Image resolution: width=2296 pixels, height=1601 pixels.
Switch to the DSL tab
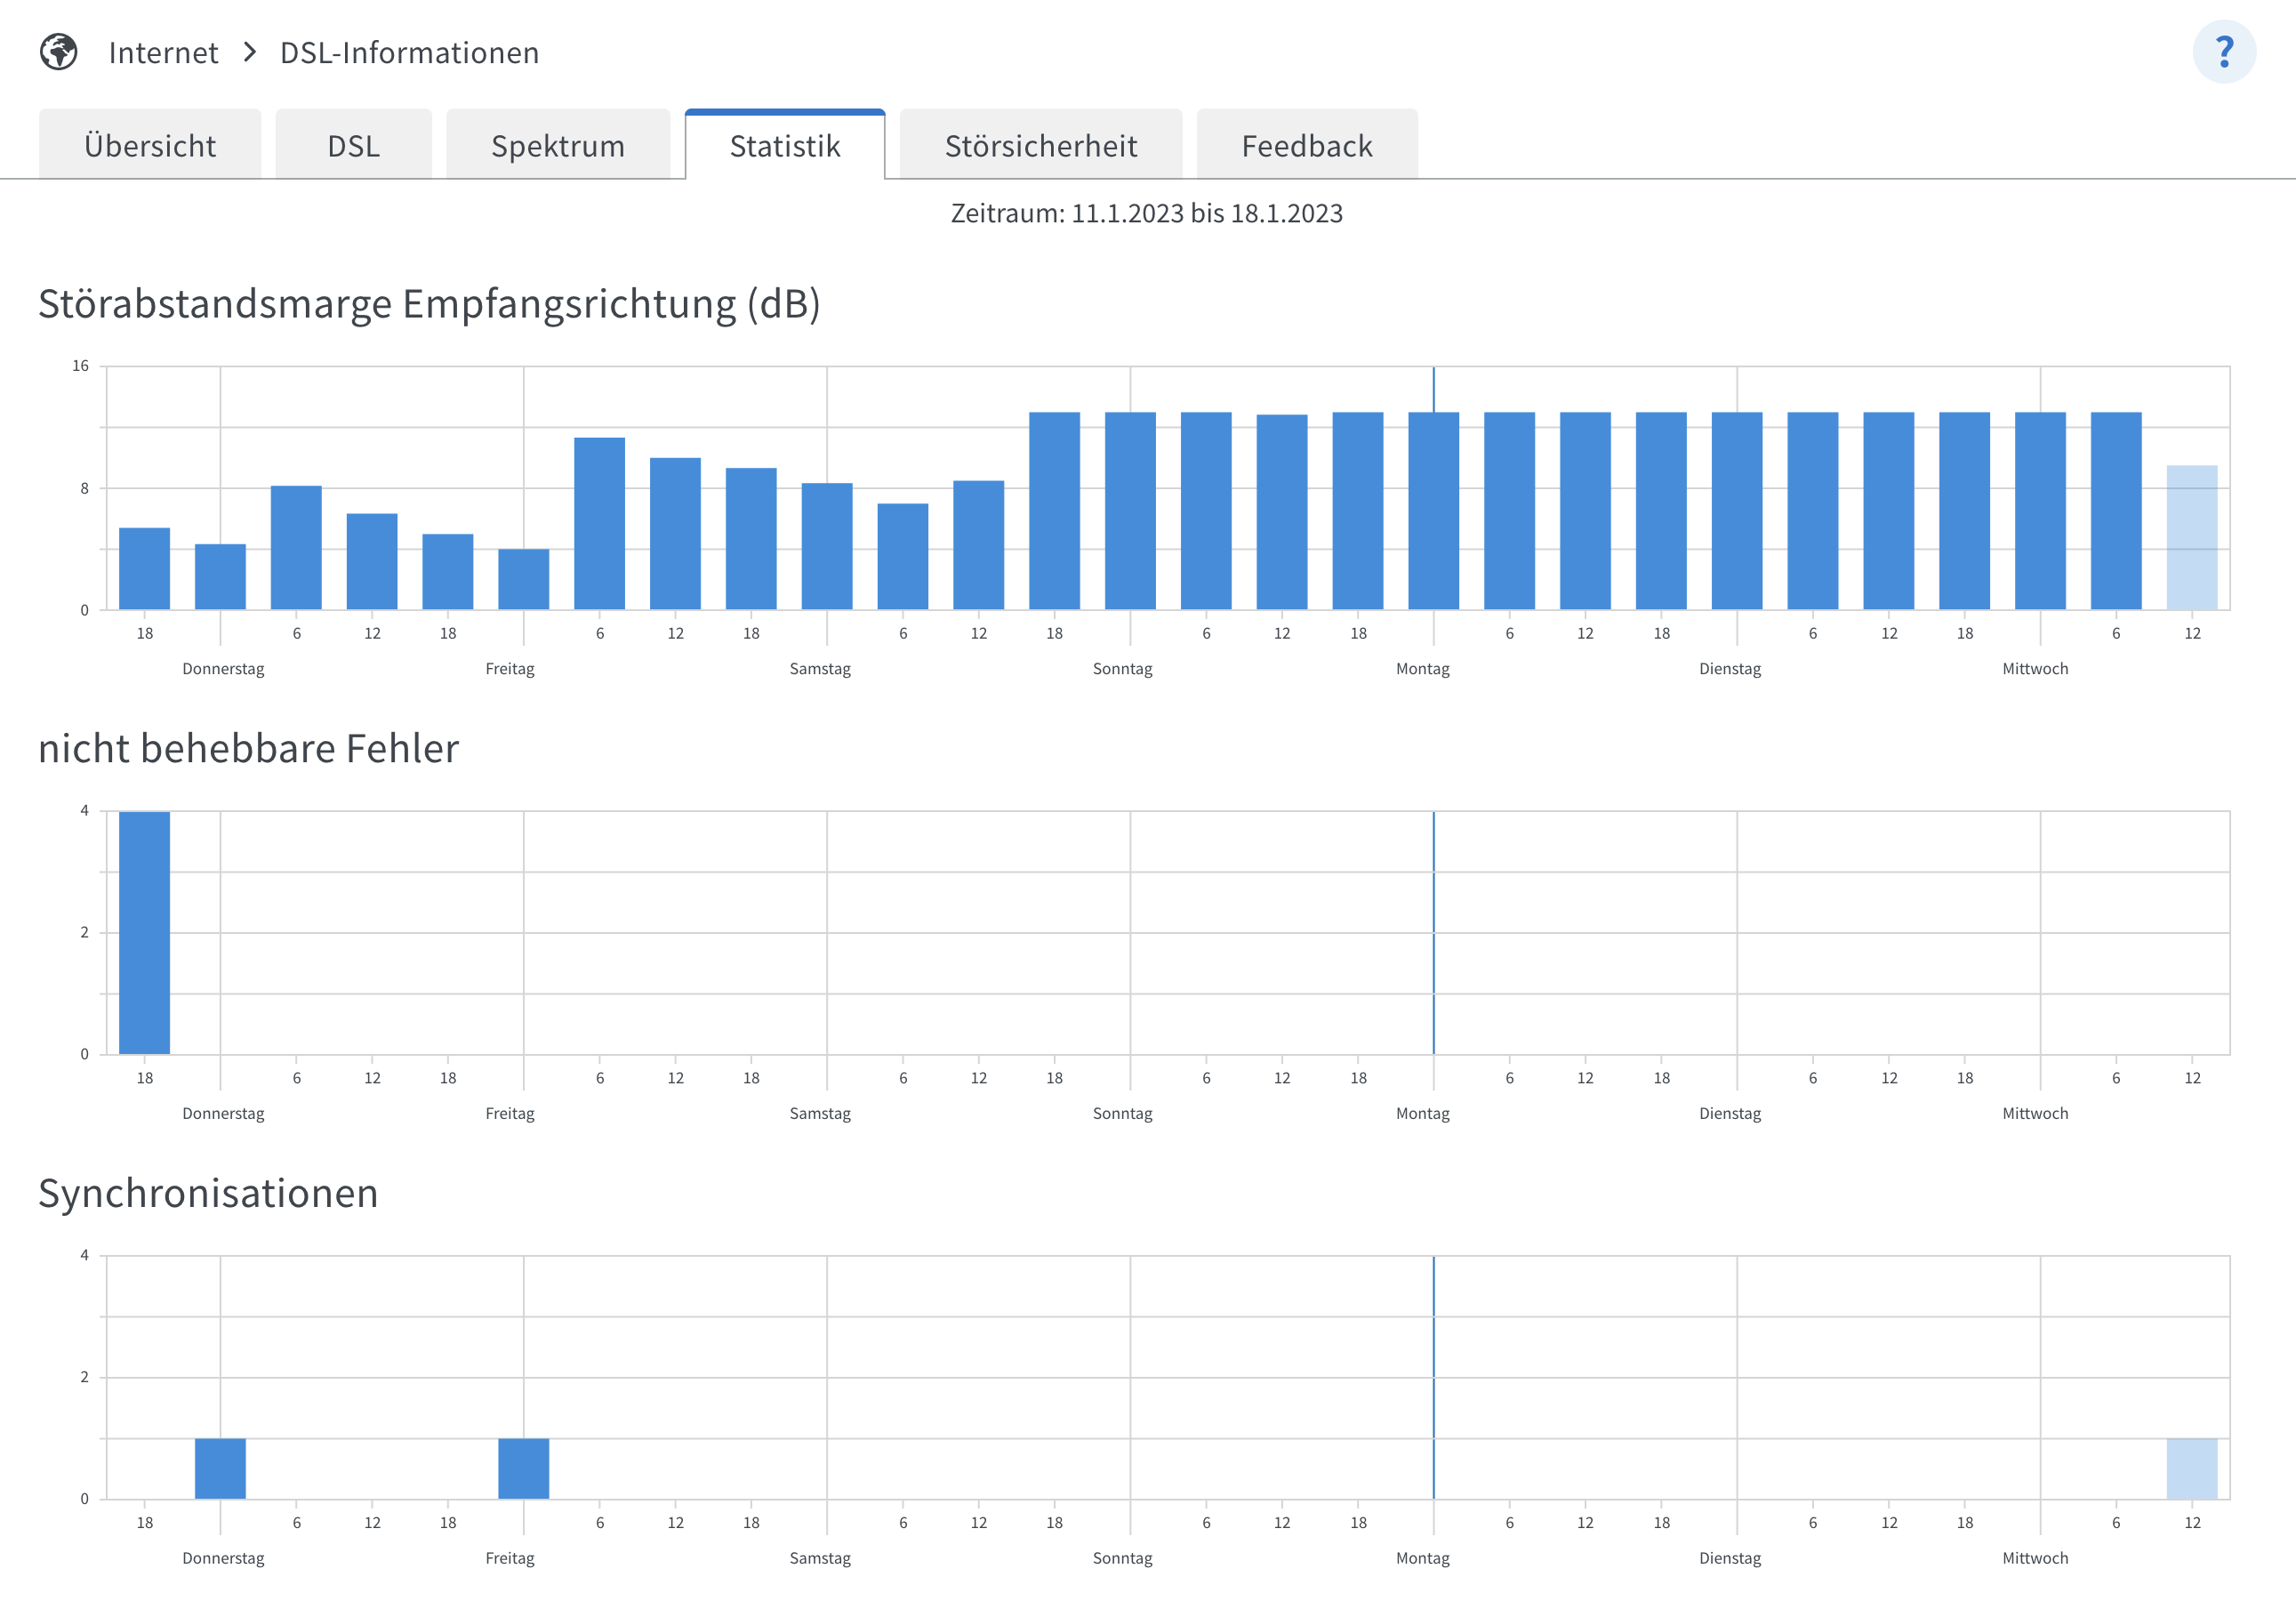353,146
